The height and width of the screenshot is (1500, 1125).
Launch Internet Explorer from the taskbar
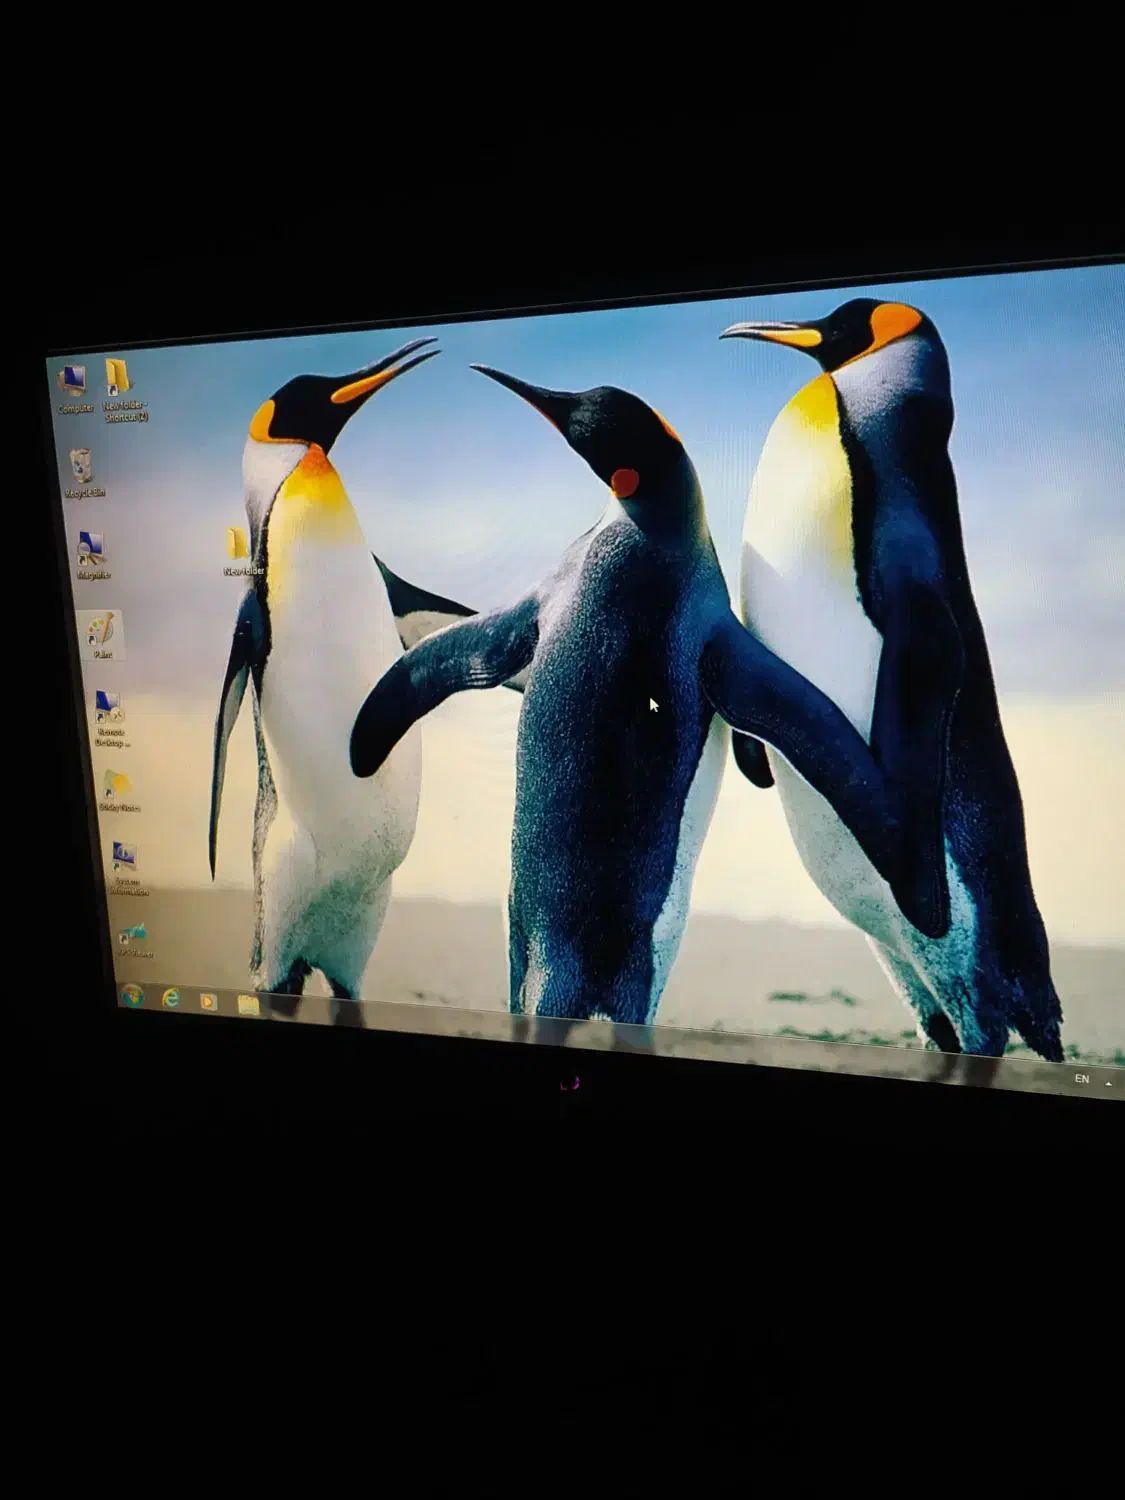pyautogui.click(x=171, y=998)
